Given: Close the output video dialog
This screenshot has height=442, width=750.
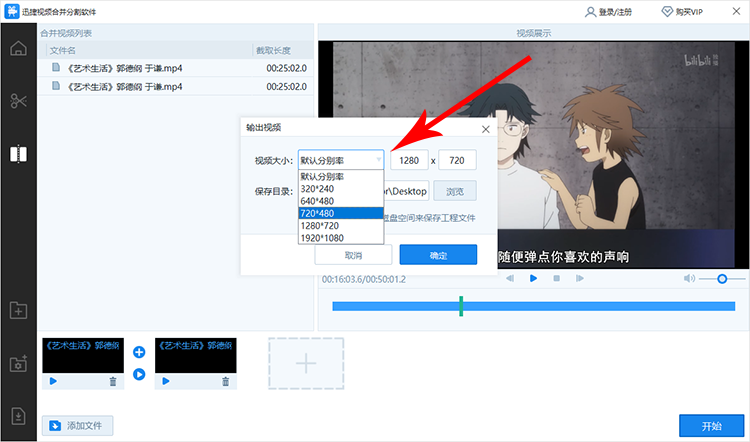Looking at the screenshot, I should pyautogui.click(x=485, y=129).
